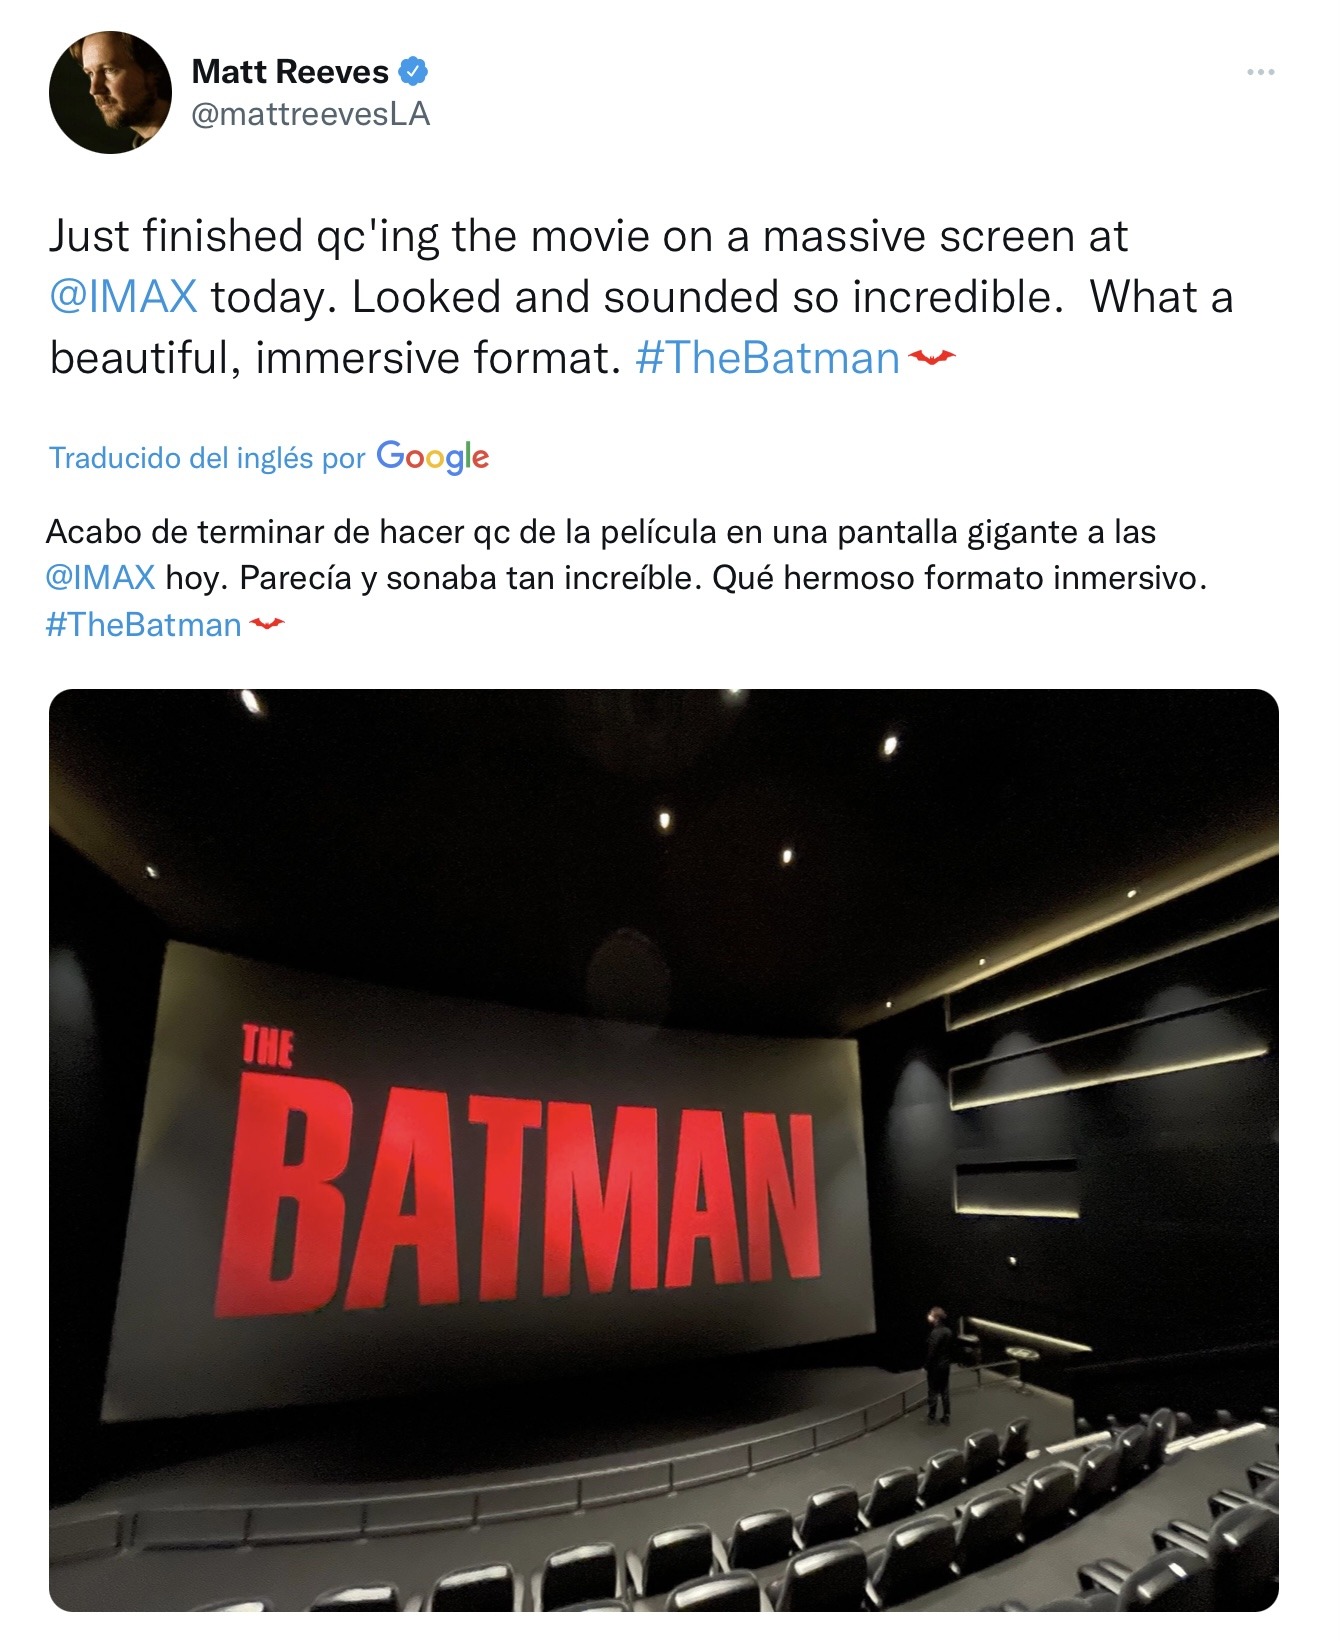Click the Google logo in translation notice
Image resolution: width=1341 pixels, height=1641 pixels.
pos(433,457)
